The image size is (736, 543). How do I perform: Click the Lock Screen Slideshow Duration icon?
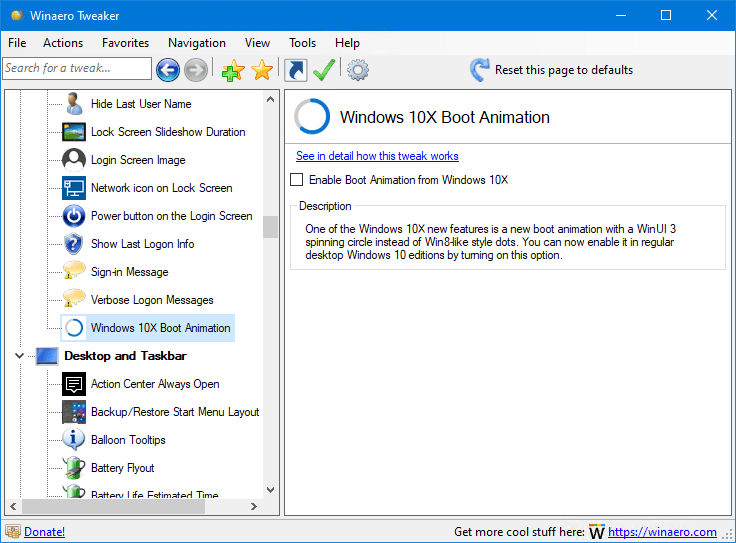click(74, 132)
